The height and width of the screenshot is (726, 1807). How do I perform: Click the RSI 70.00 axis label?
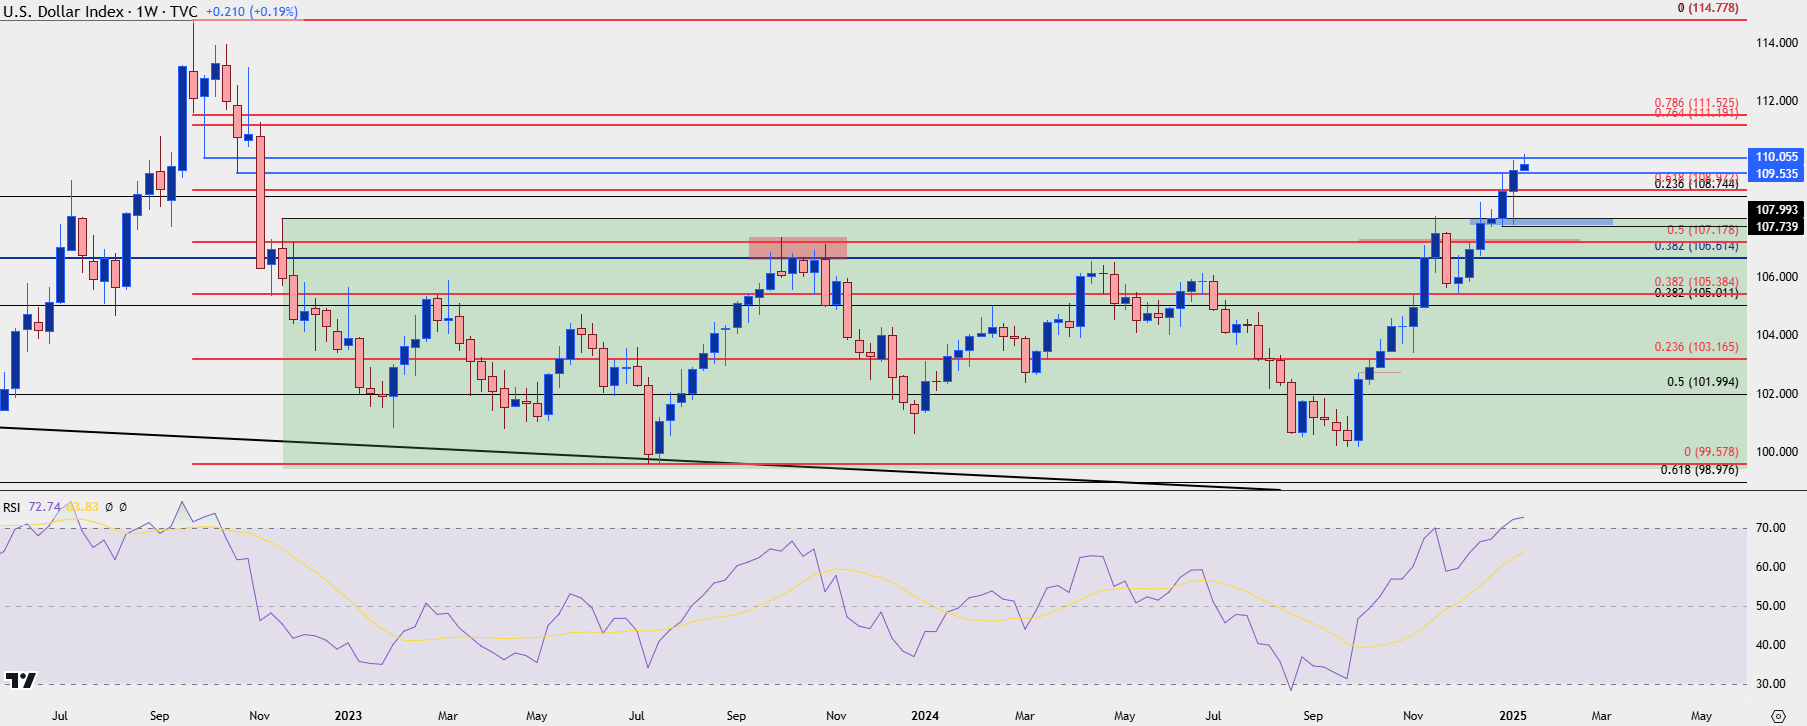pos(1771,528)
